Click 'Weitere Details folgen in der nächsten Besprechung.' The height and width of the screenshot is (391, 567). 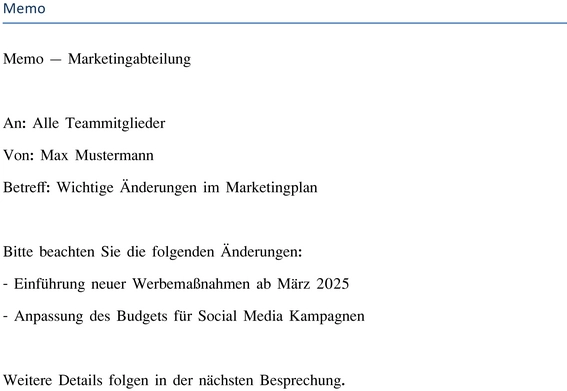click(x=174, y=381)
